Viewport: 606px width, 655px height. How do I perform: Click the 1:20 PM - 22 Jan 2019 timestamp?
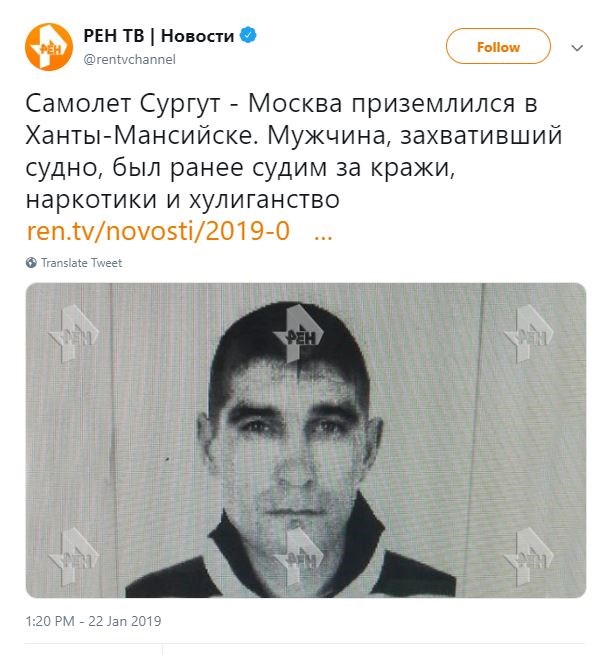point(94,621)
